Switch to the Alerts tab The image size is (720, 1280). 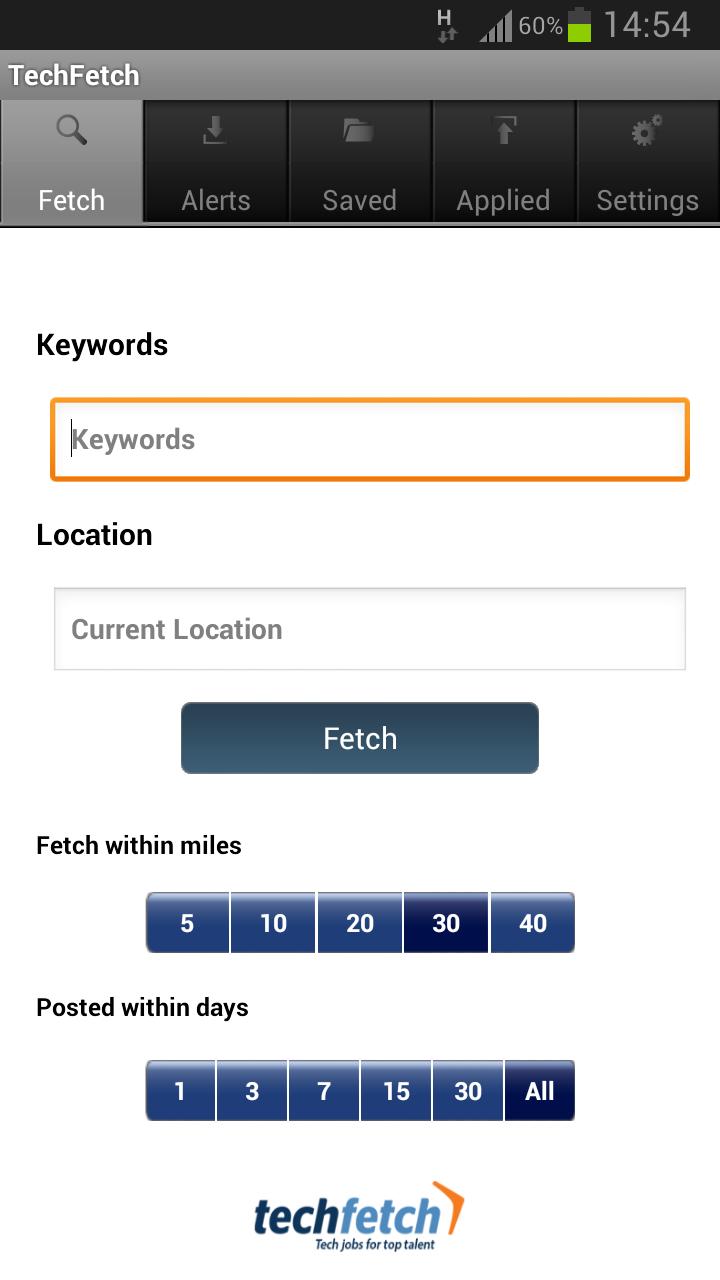click(215, 200)
